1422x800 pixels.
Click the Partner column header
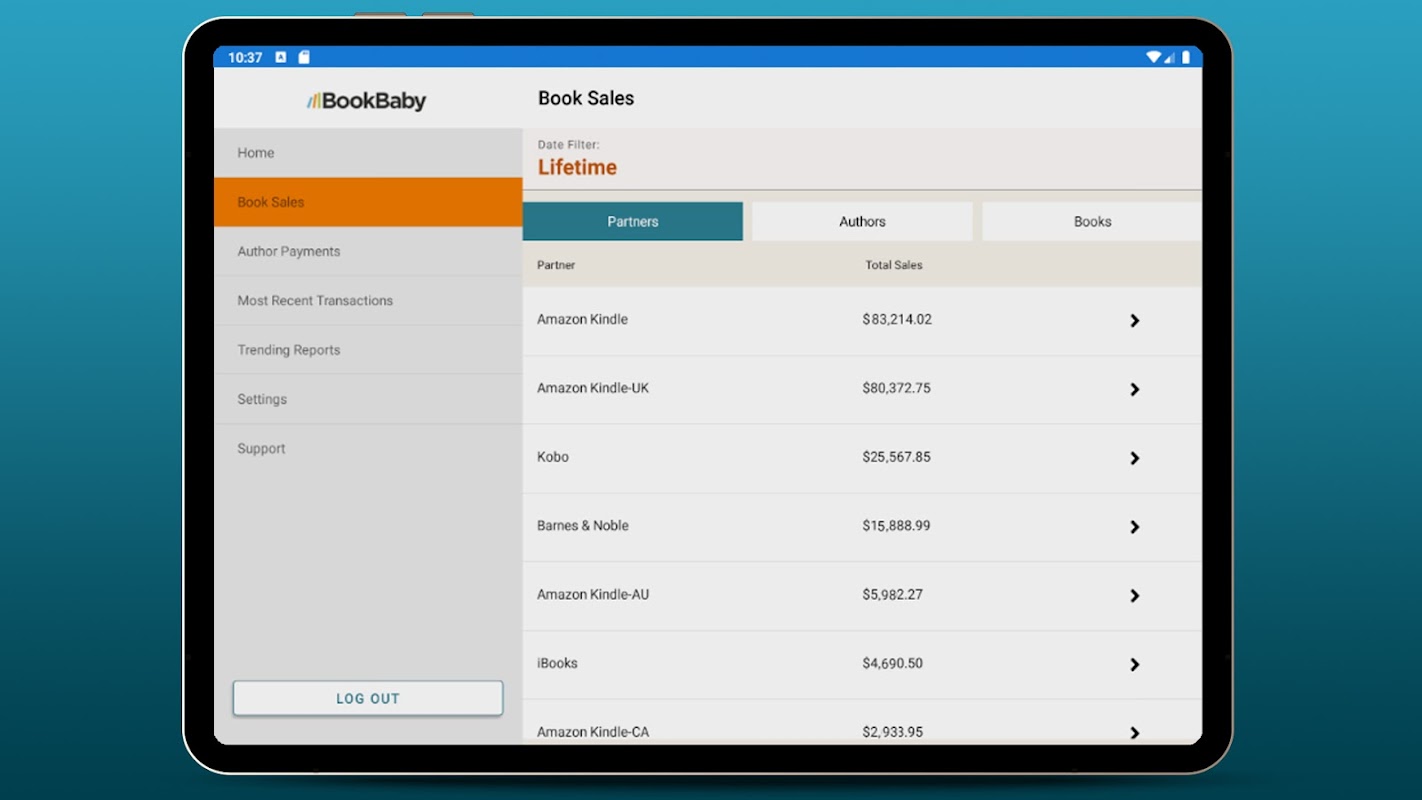point(556,265)
